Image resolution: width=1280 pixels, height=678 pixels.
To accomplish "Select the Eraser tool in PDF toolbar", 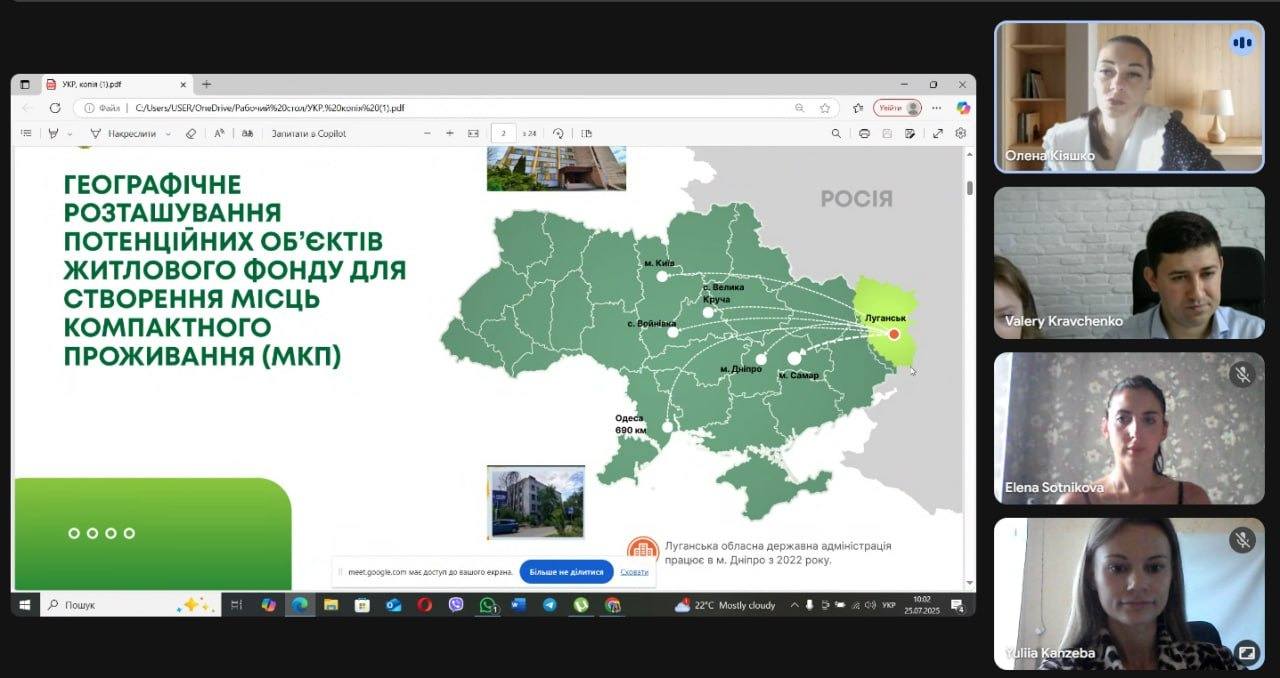I will [x=191, y=133].
